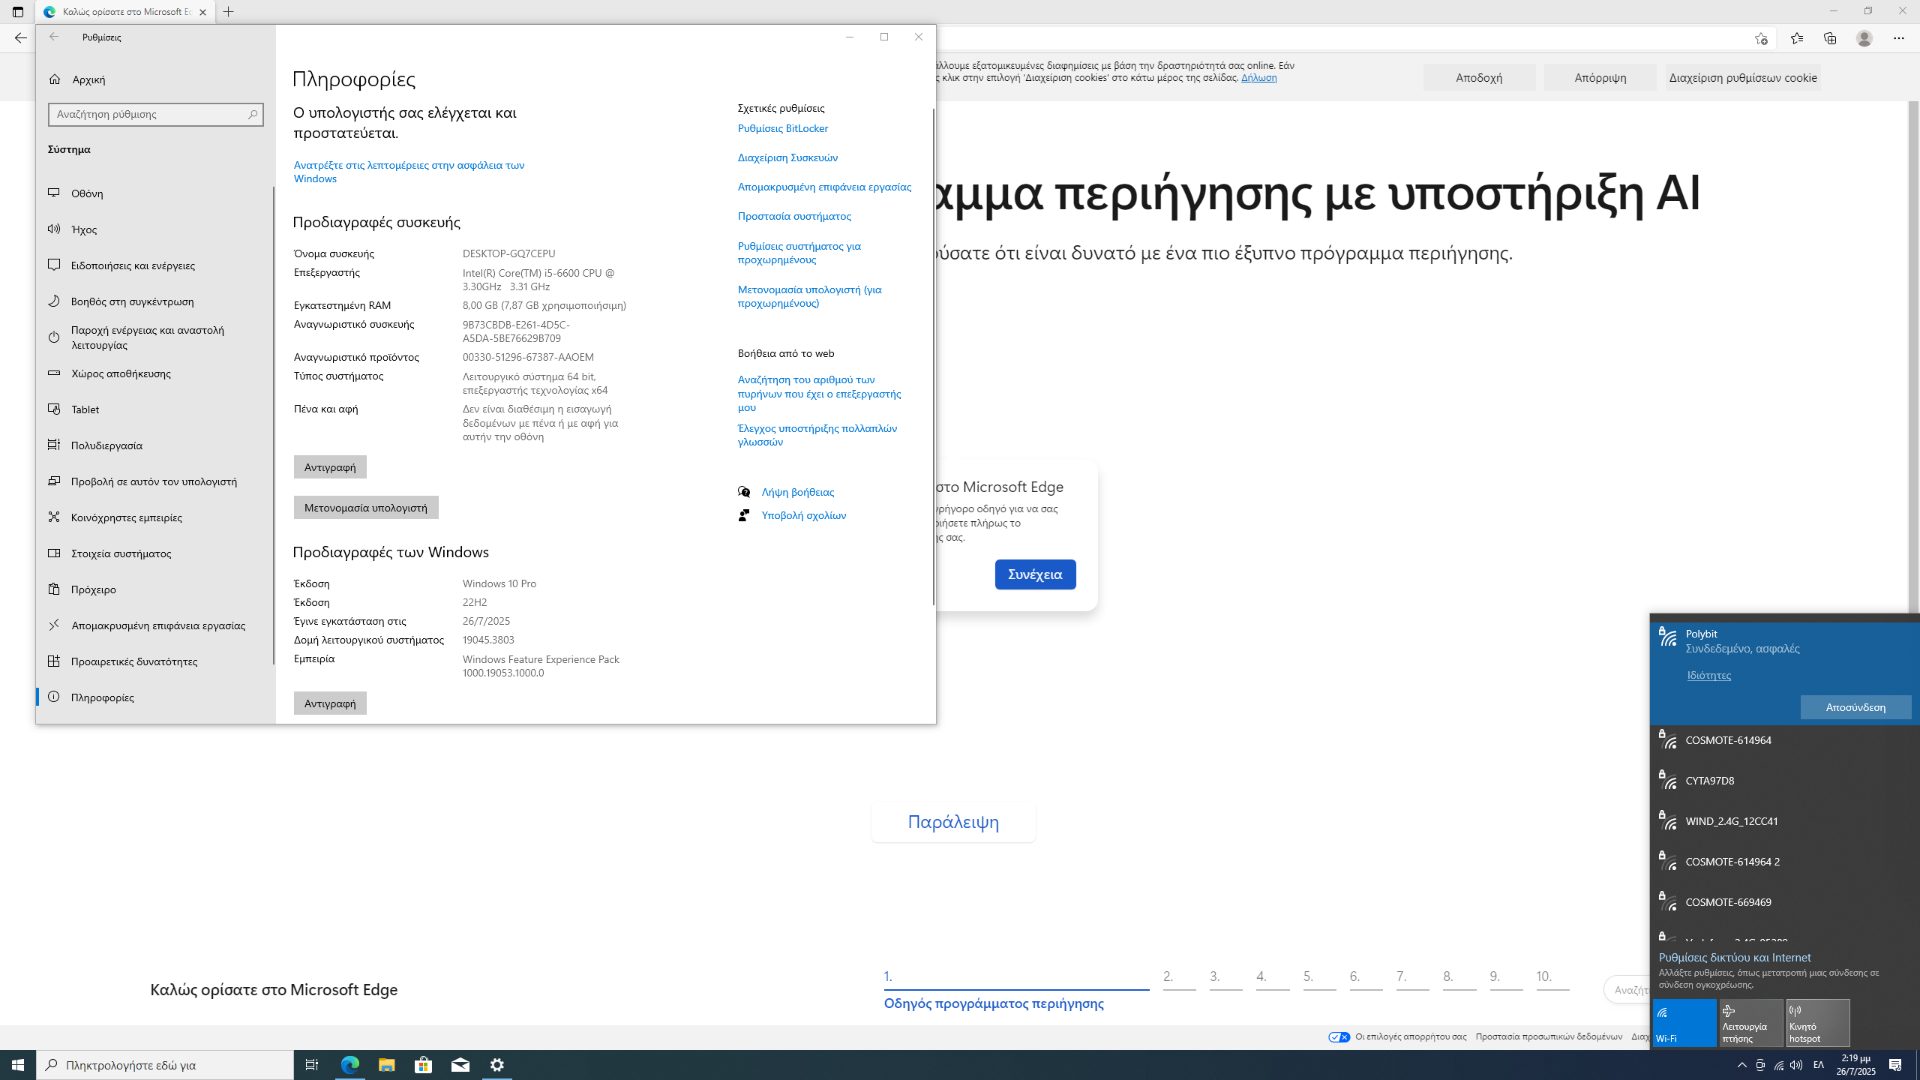
Task: Open Λήψη βοήθειας help link
Action: pyautogui.click(x=797, y=492)
